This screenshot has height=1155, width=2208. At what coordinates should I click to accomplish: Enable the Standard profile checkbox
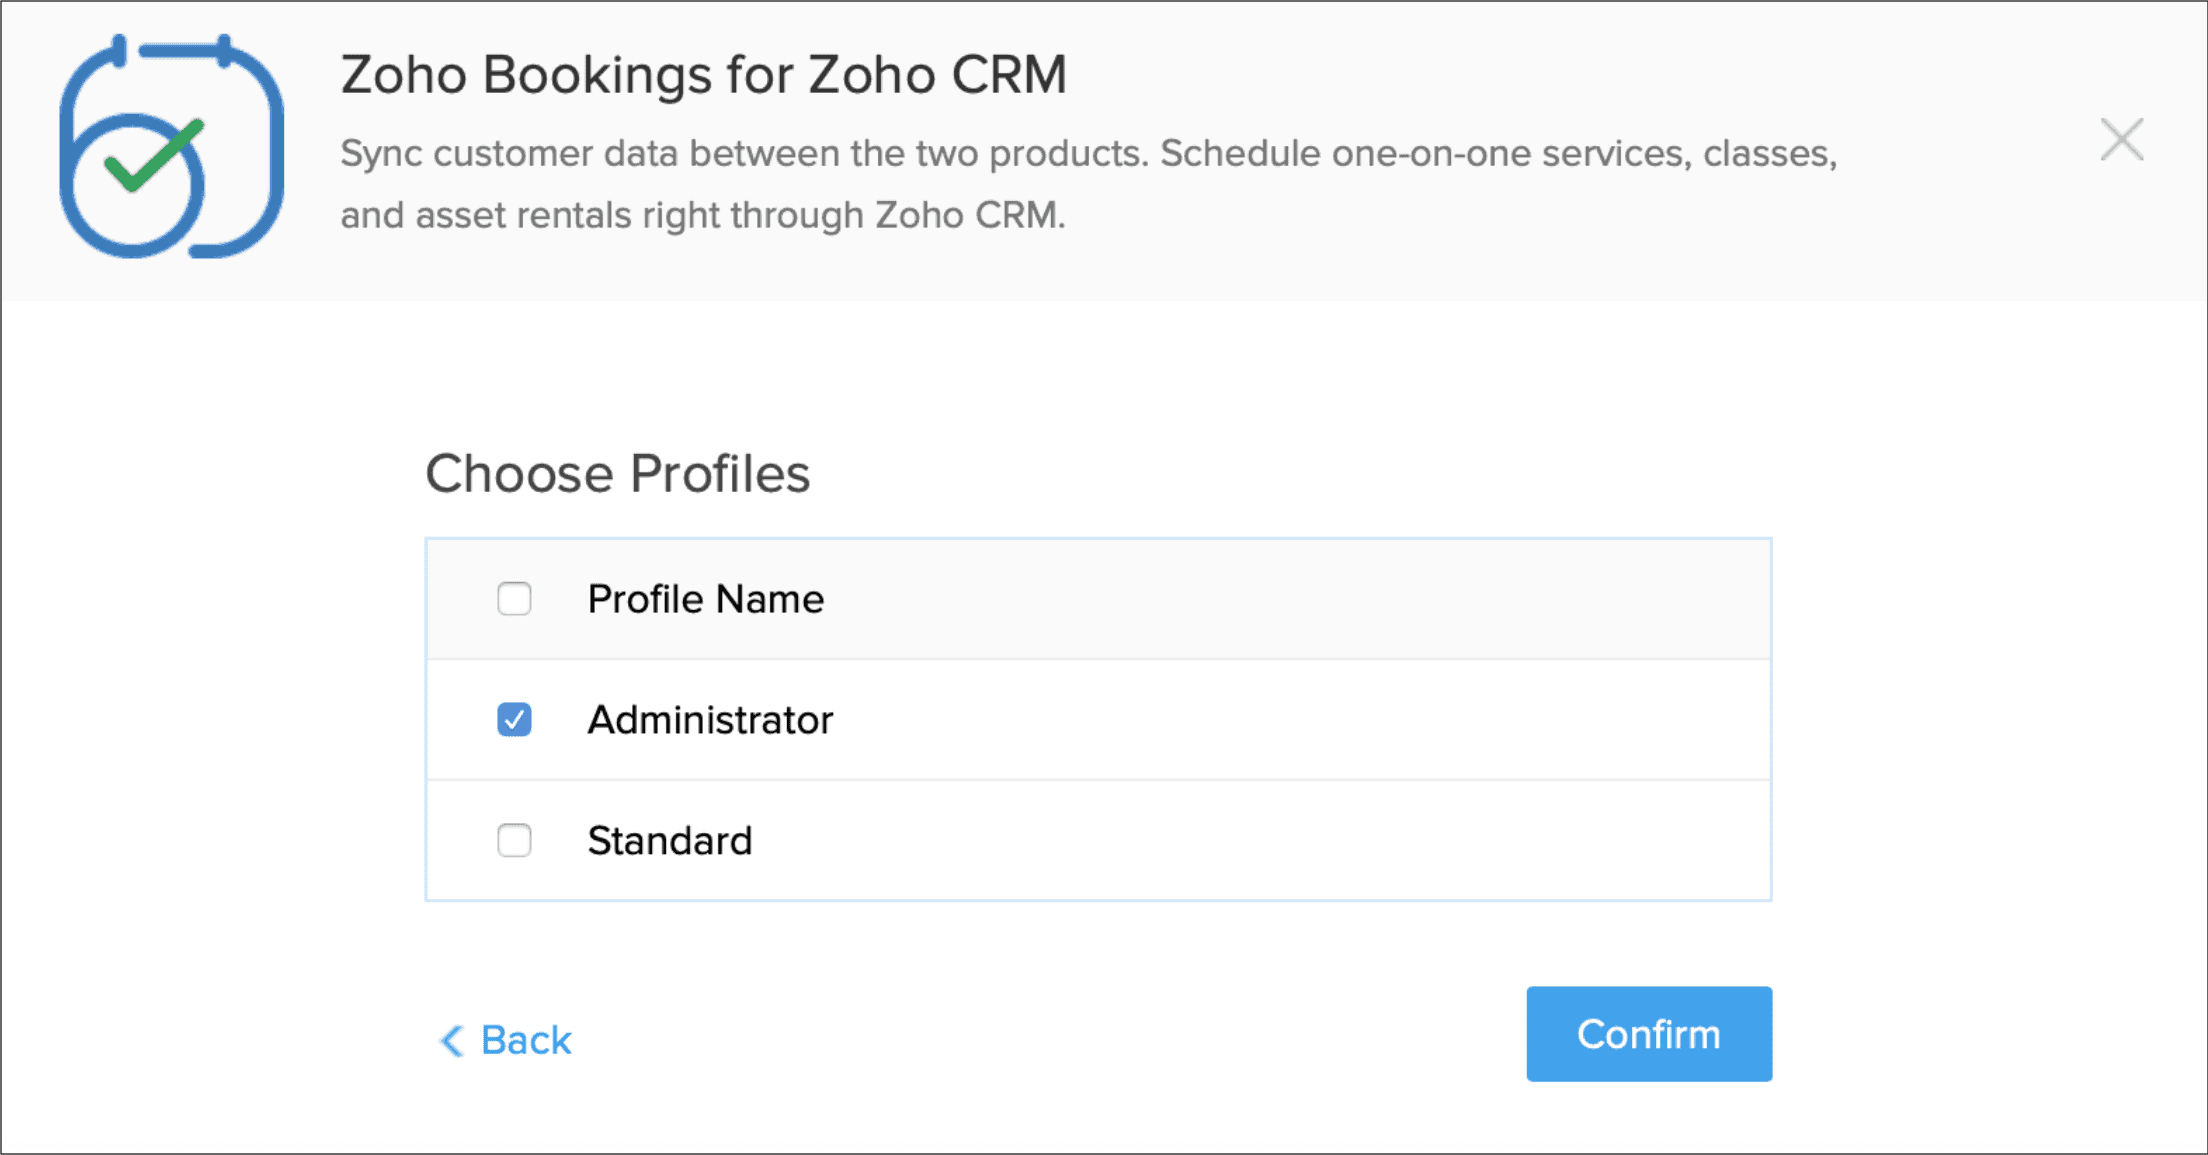514,841
